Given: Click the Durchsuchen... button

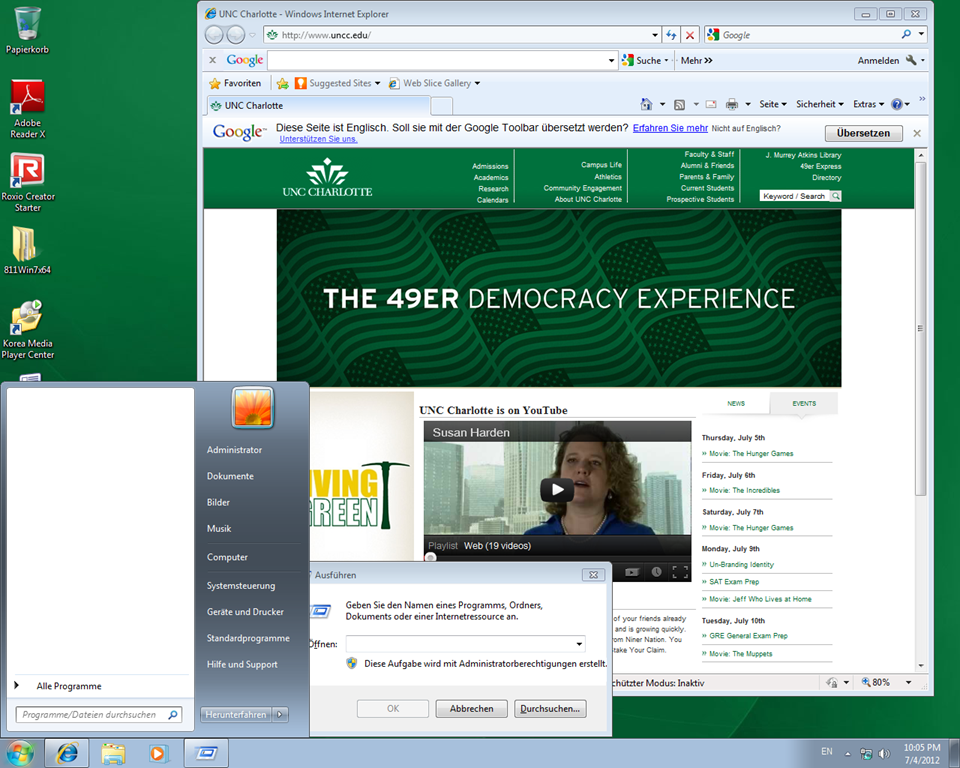Looking at the screenshot, I should point(550,708).
